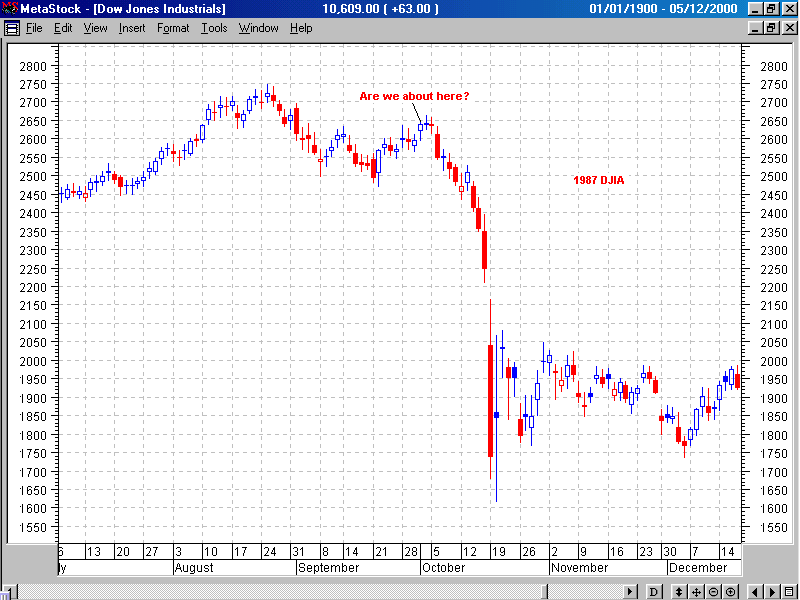The image size is (800, 600).
Task: Click the August month label on the date axis
Action: click(x=194, y=568)
